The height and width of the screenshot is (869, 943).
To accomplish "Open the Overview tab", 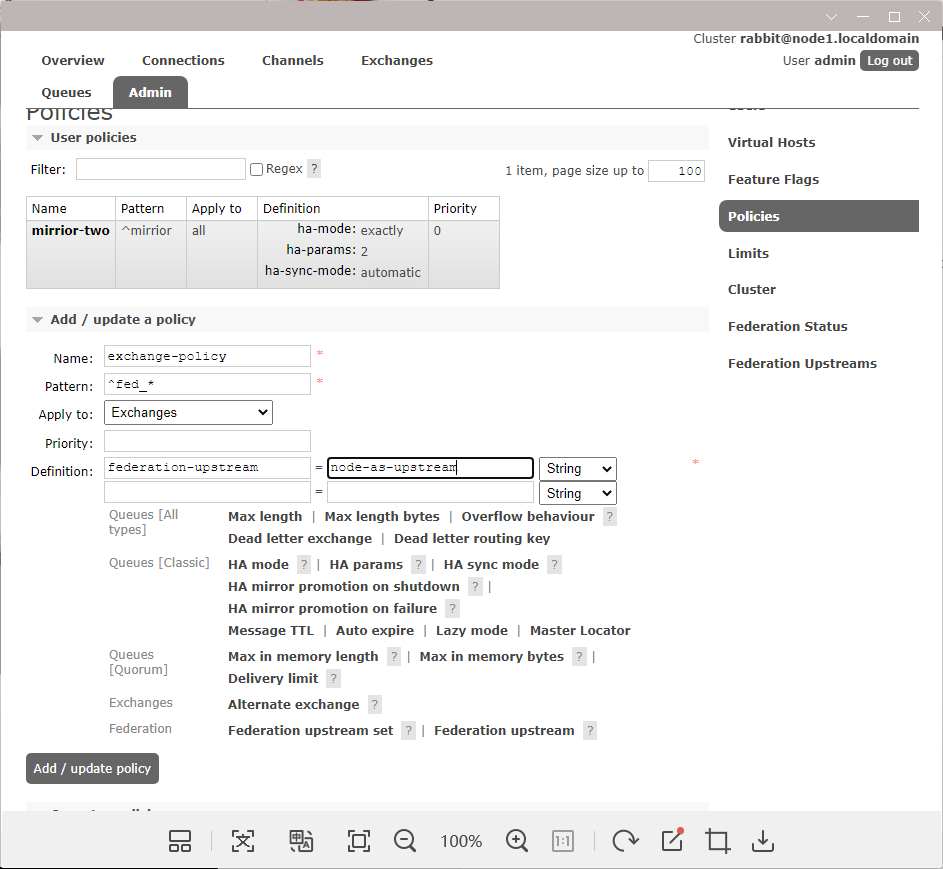I will coord(73,60).
